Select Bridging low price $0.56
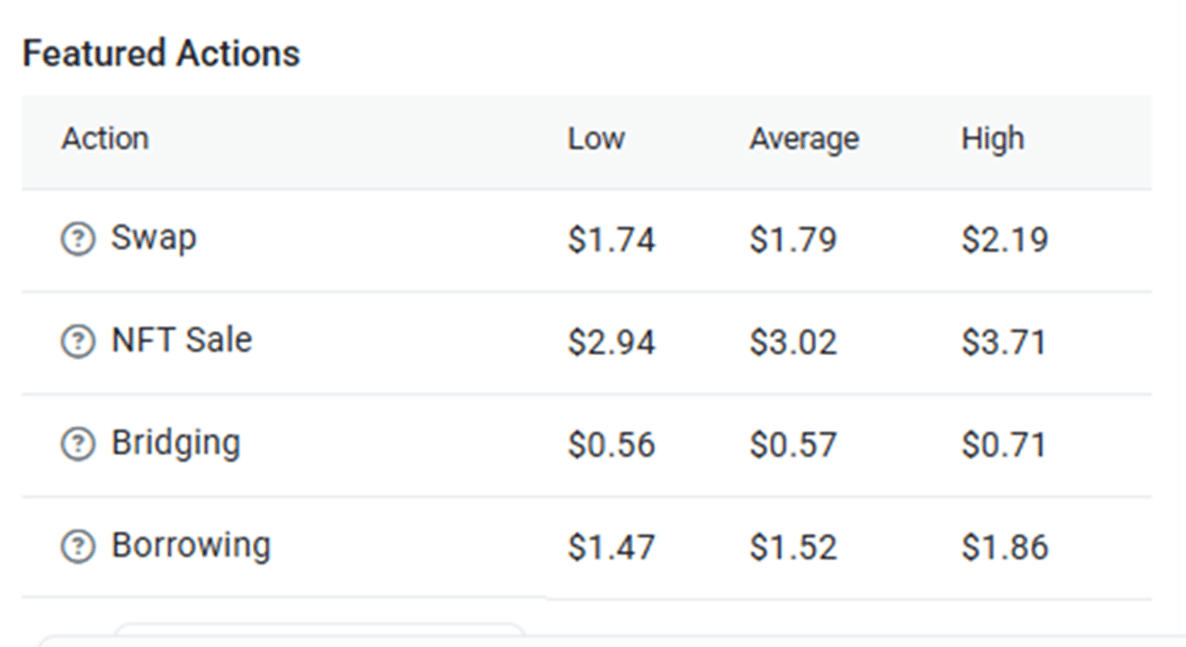The height and width of the screenshot is (647, 1186). pos(611,445)
